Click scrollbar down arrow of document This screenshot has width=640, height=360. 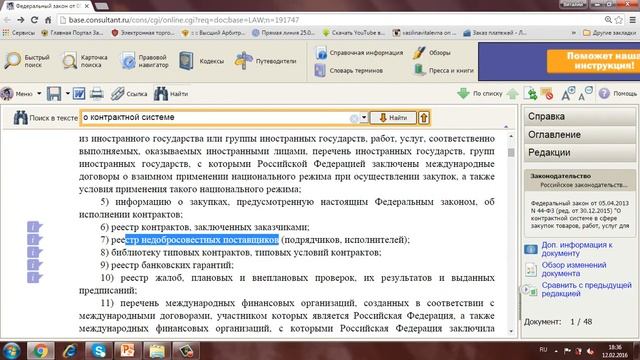pos(511,331)
